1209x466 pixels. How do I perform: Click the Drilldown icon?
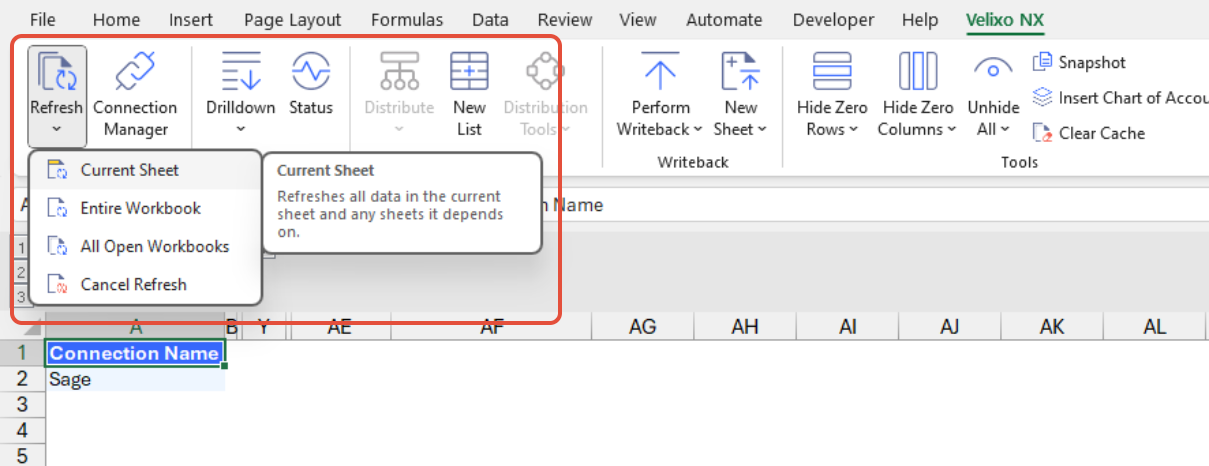[240, 73]
